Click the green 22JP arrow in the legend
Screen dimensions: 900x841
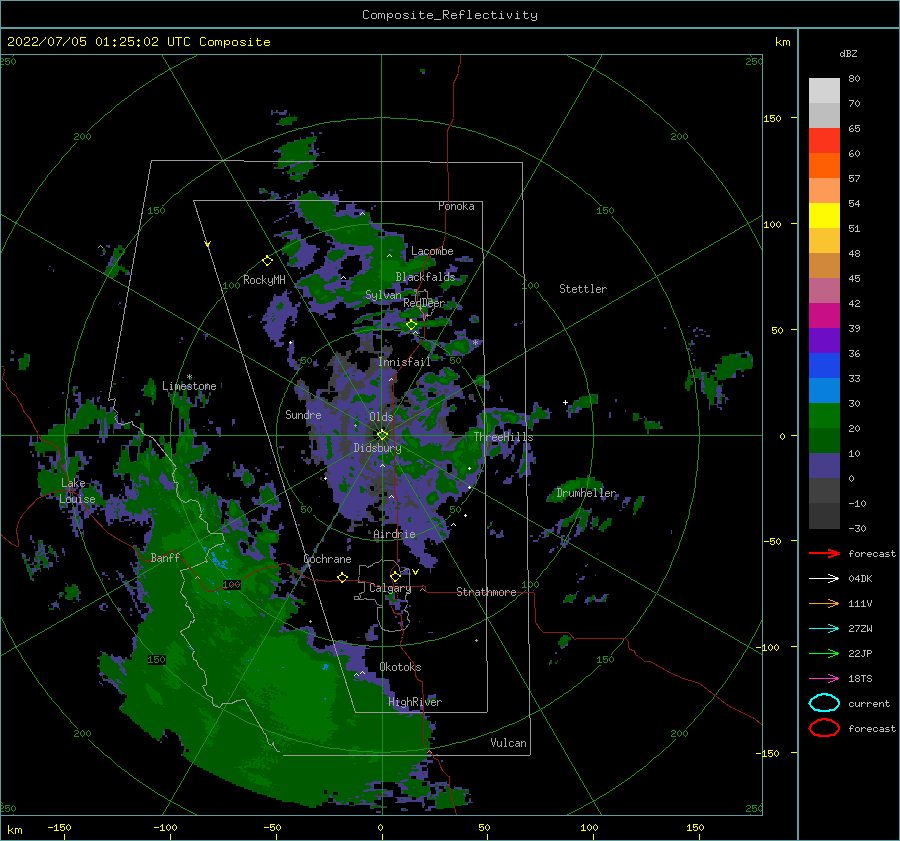pyautogui.click(x=824, y=653)
